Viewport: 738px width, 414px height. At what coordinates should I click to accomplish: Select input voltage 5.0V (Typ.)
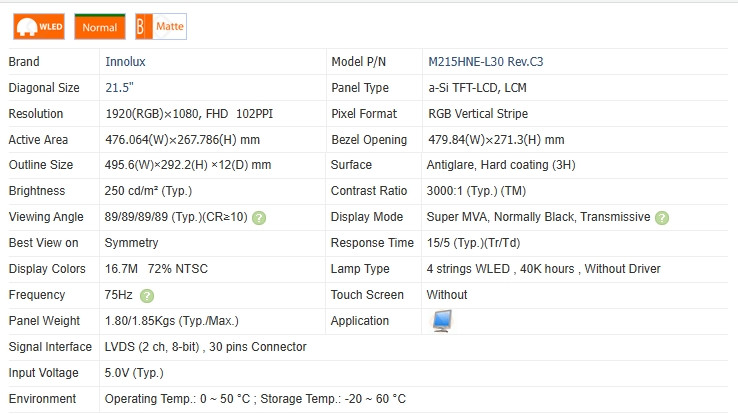pos(134,373)
